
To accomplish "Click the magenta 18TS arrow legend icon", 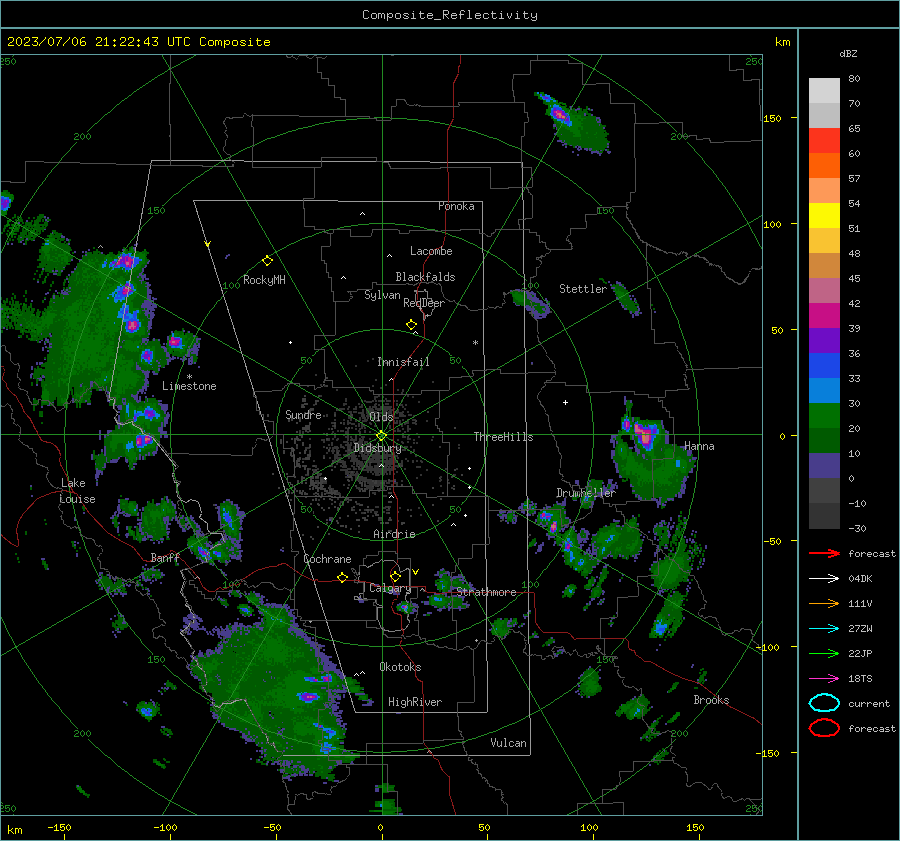I will pyautogui.click(x=824, y=679).
